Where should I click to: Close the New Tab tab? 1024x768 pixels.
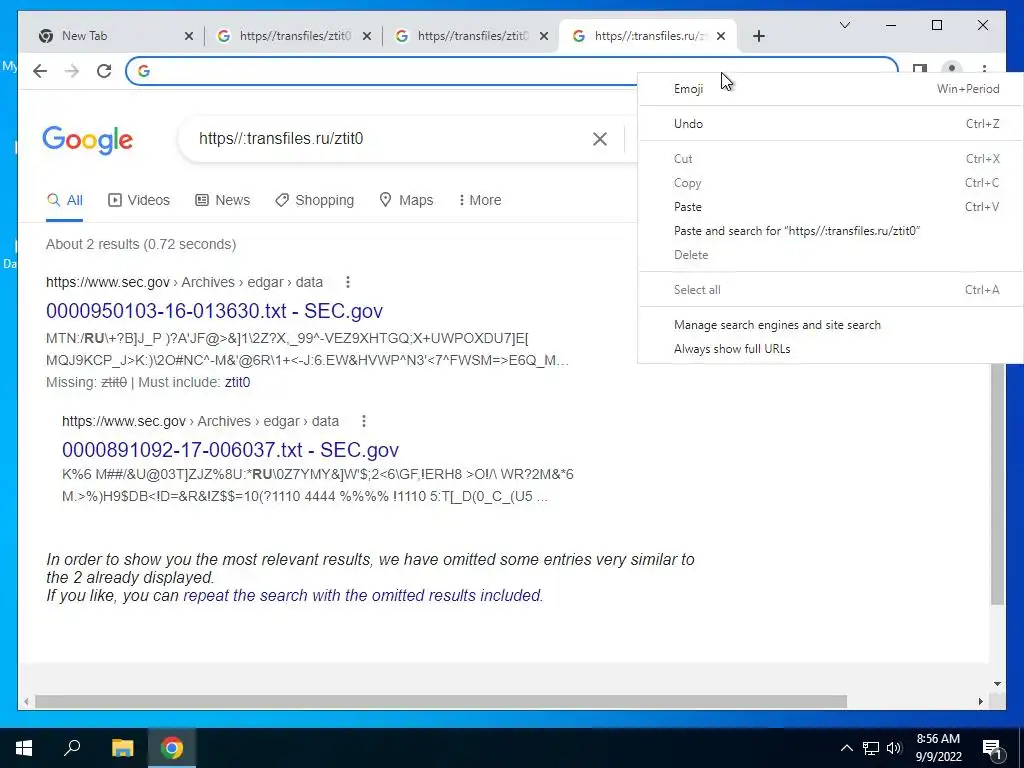tap(189, 37)
